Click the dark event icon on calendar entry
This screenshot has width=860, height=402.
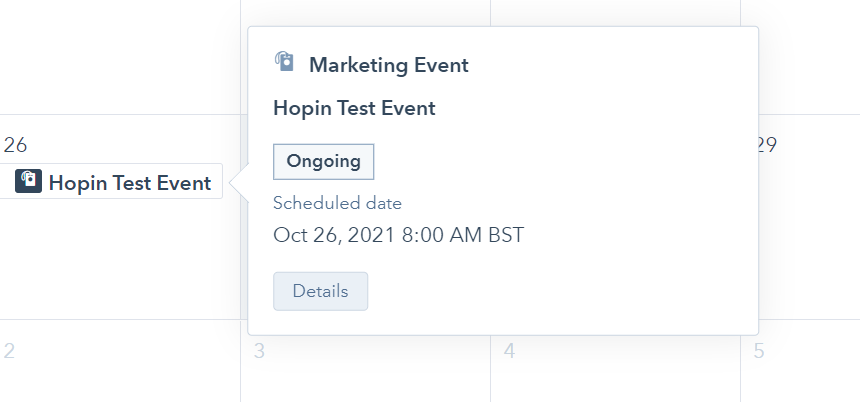(x=29, y=181)
